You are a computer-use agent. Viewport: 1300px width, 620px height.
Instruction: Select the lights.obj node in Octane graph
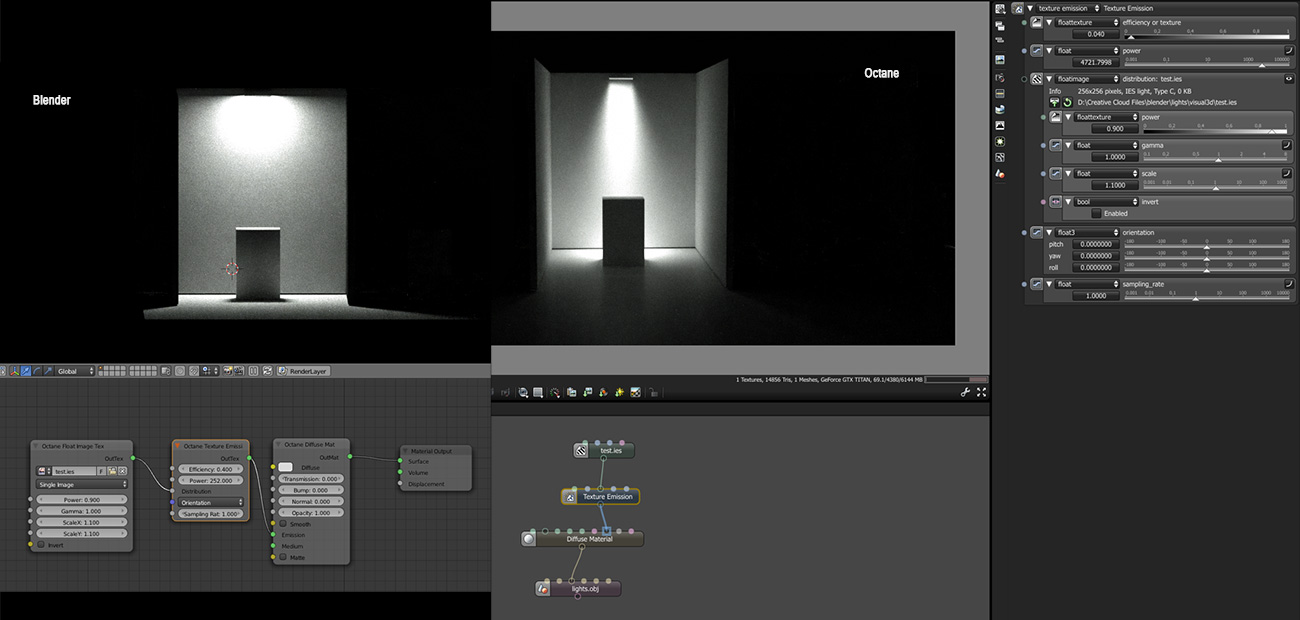578,588
